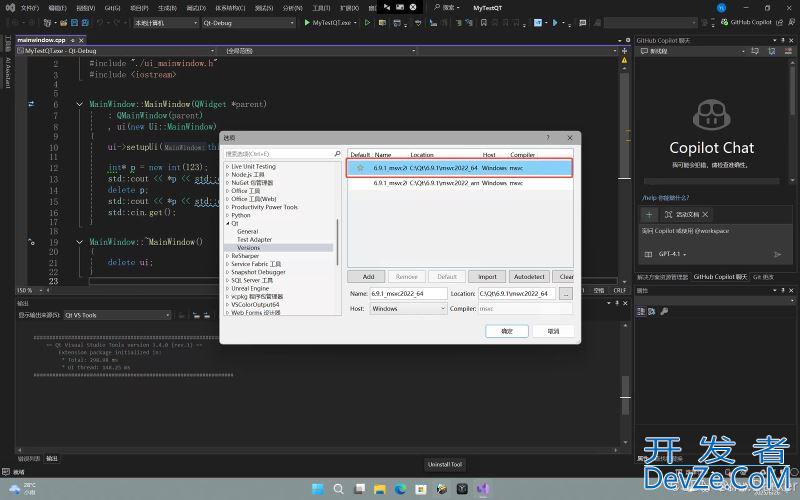Click the Open File folder toolbar icon
This screenshot has height=500, width=800.
point(64,23)
